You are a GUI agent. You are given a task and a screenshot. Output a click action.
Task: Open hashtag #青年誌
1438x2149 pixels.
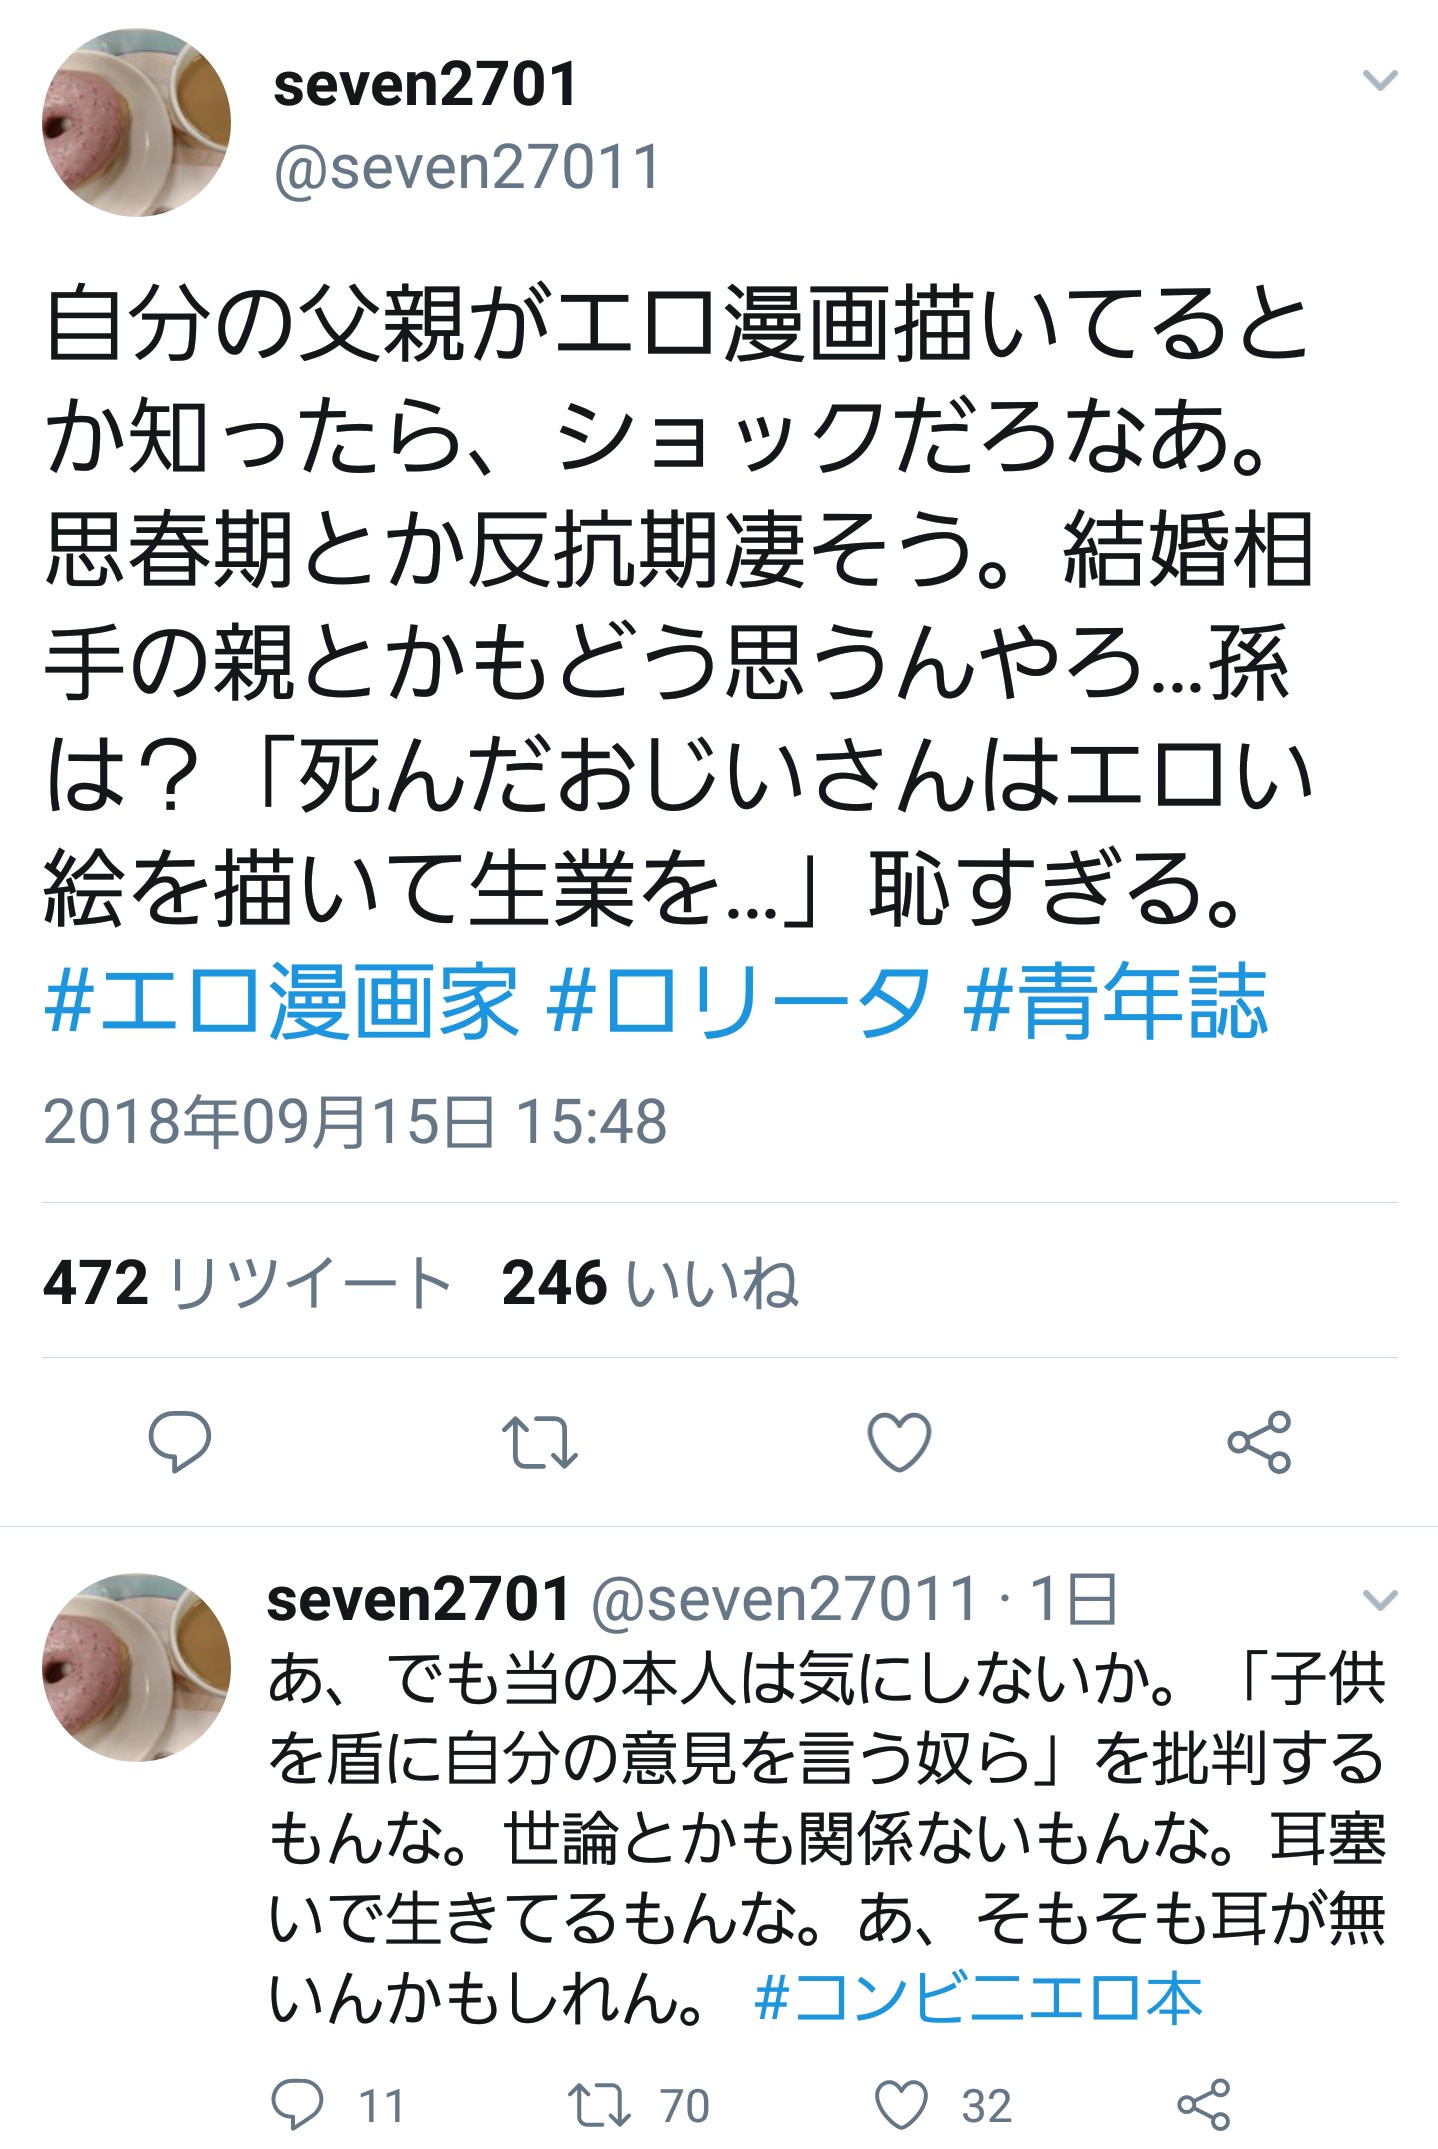[x=1115, y=1002]
